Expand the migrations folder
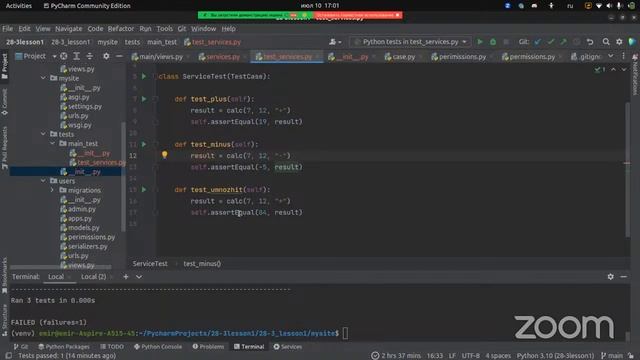This screenshot has width=640, height=360. tap(52, 190)
